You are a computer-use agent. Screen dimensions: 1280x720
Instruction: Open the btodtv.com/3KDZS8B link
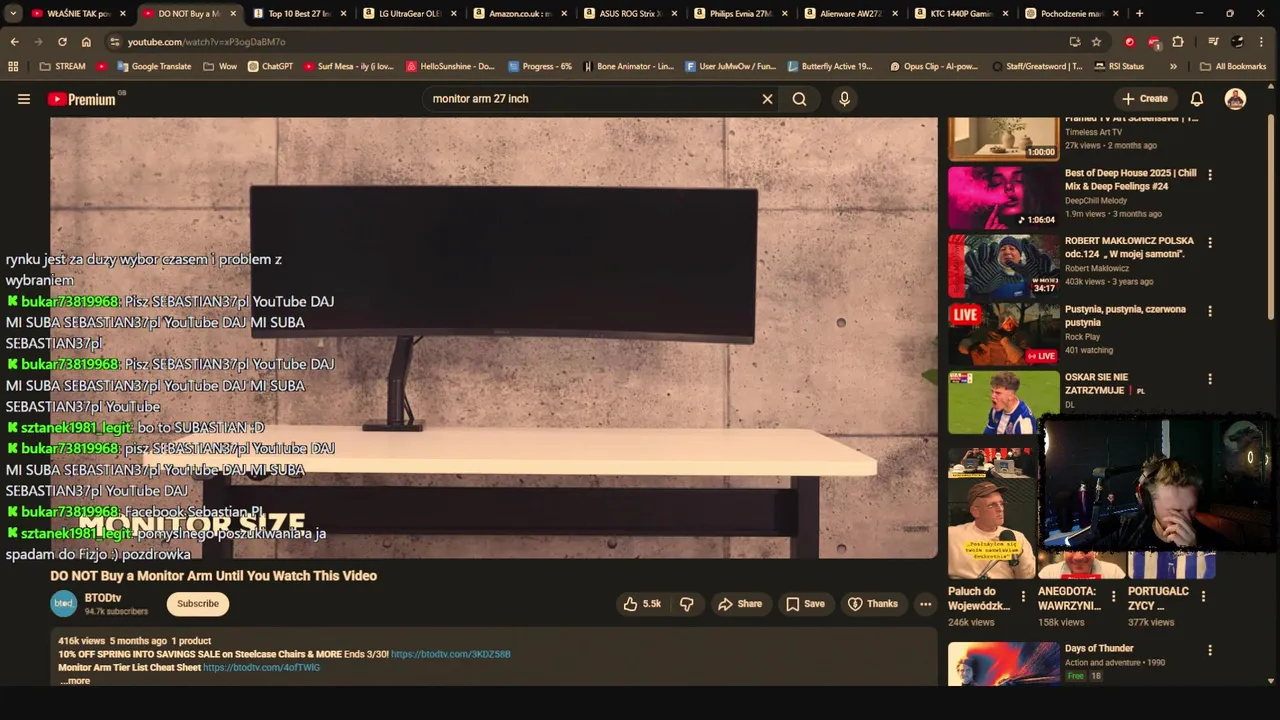(451, 654)
